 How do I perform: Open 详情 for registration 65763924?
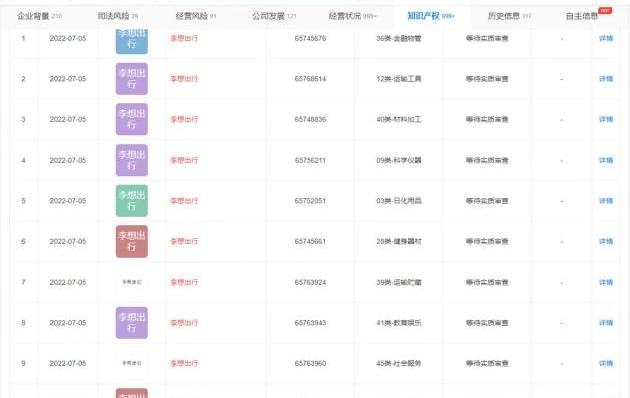click(606, 282)
